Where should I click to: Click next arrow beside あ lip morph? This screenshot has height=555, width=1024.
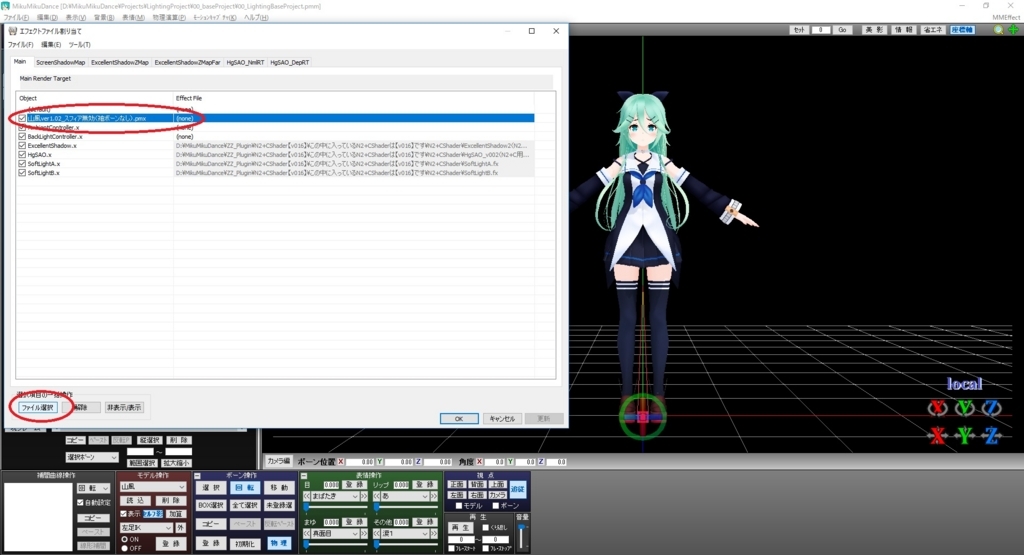(434, 497)
